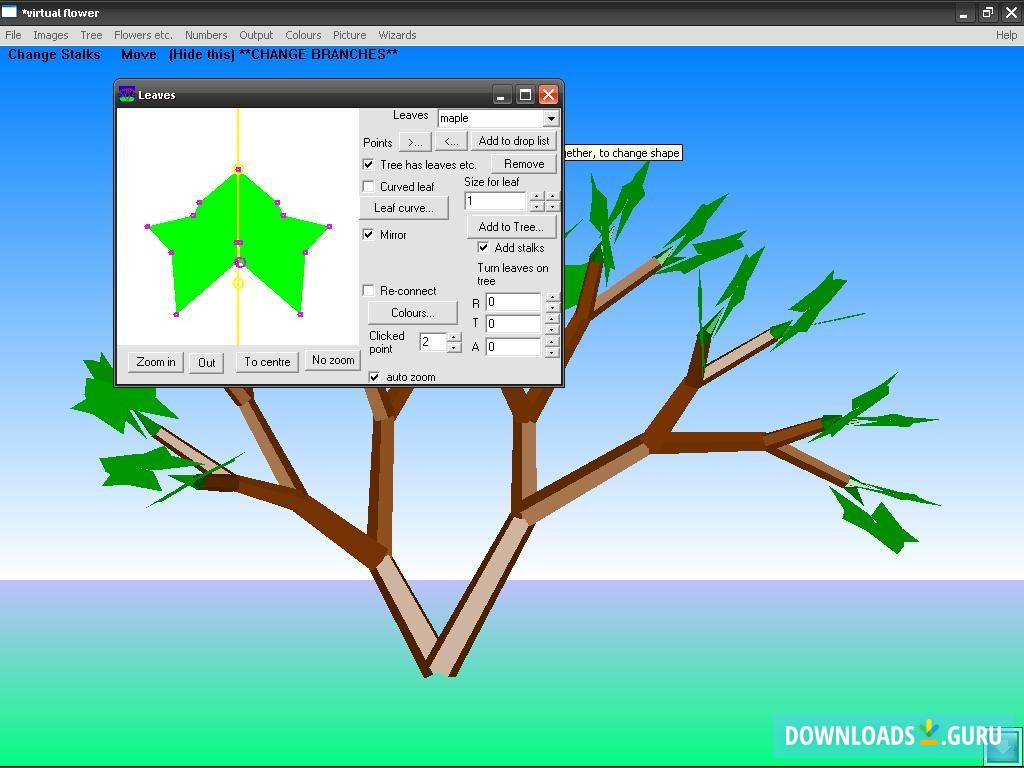
Task: Increase leaf size with second up arrow
Action: (553, 197)
